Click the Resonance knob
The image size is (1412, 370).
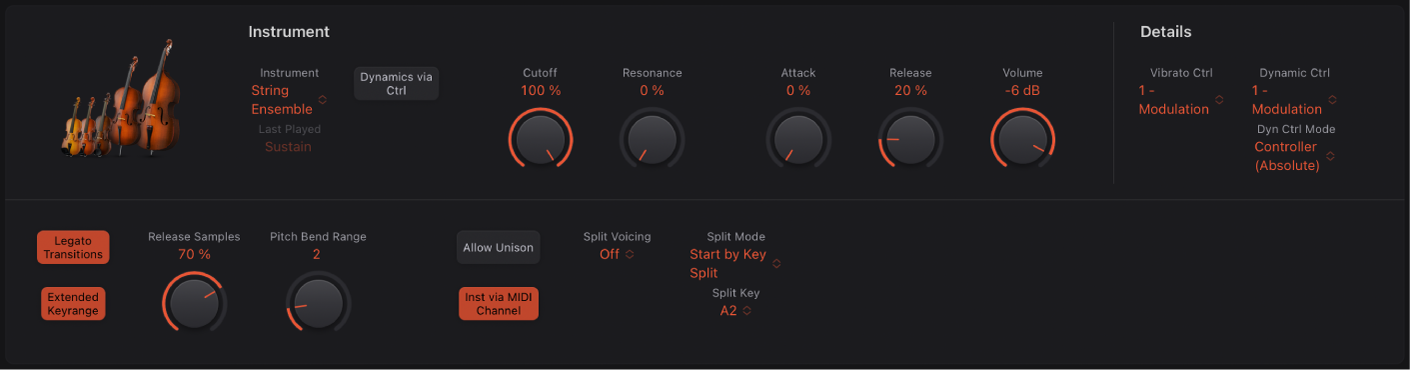pyautogui.click(x=651, y=140)
